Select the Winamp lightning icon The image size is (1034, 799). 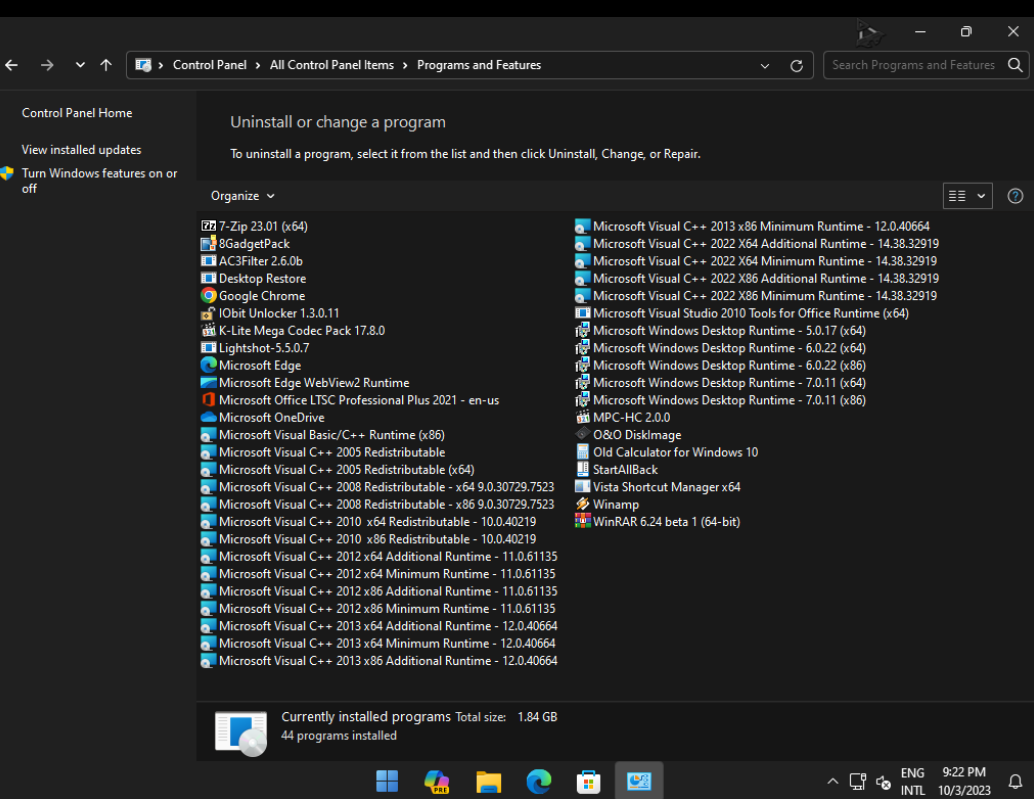click(x=582, y=504)
